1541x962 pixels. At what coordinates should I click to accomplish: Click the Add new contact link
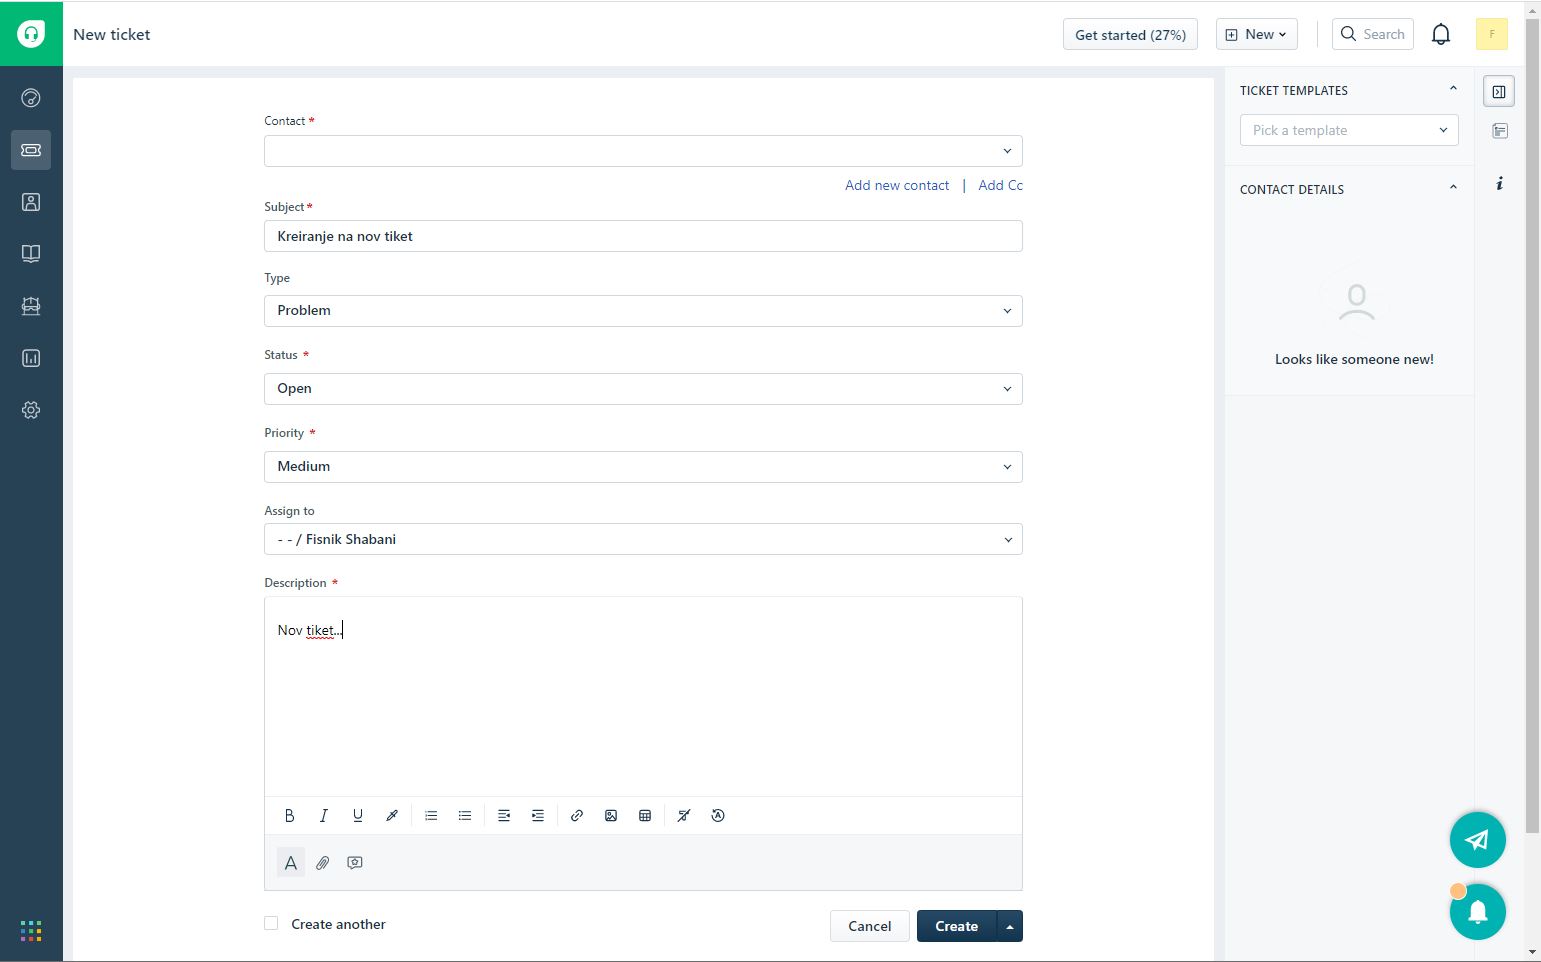(x=896, y=185)
